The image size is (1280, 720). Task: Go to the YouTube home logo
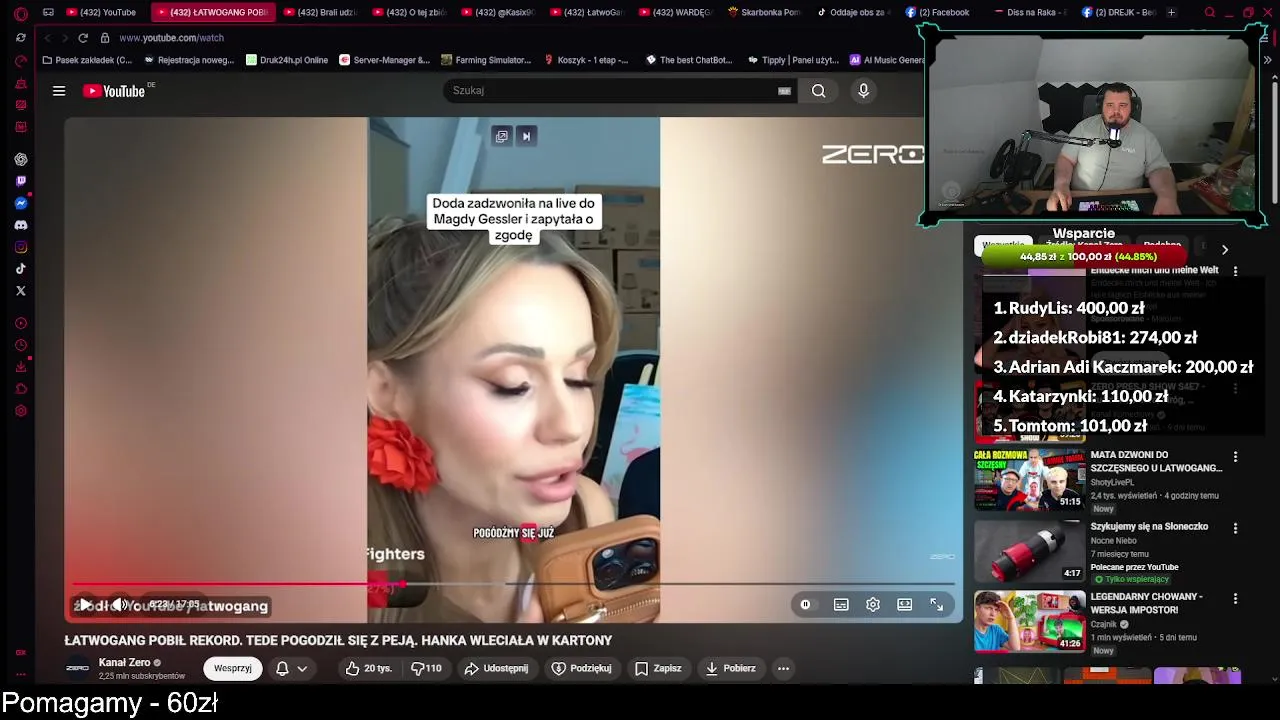114,91
